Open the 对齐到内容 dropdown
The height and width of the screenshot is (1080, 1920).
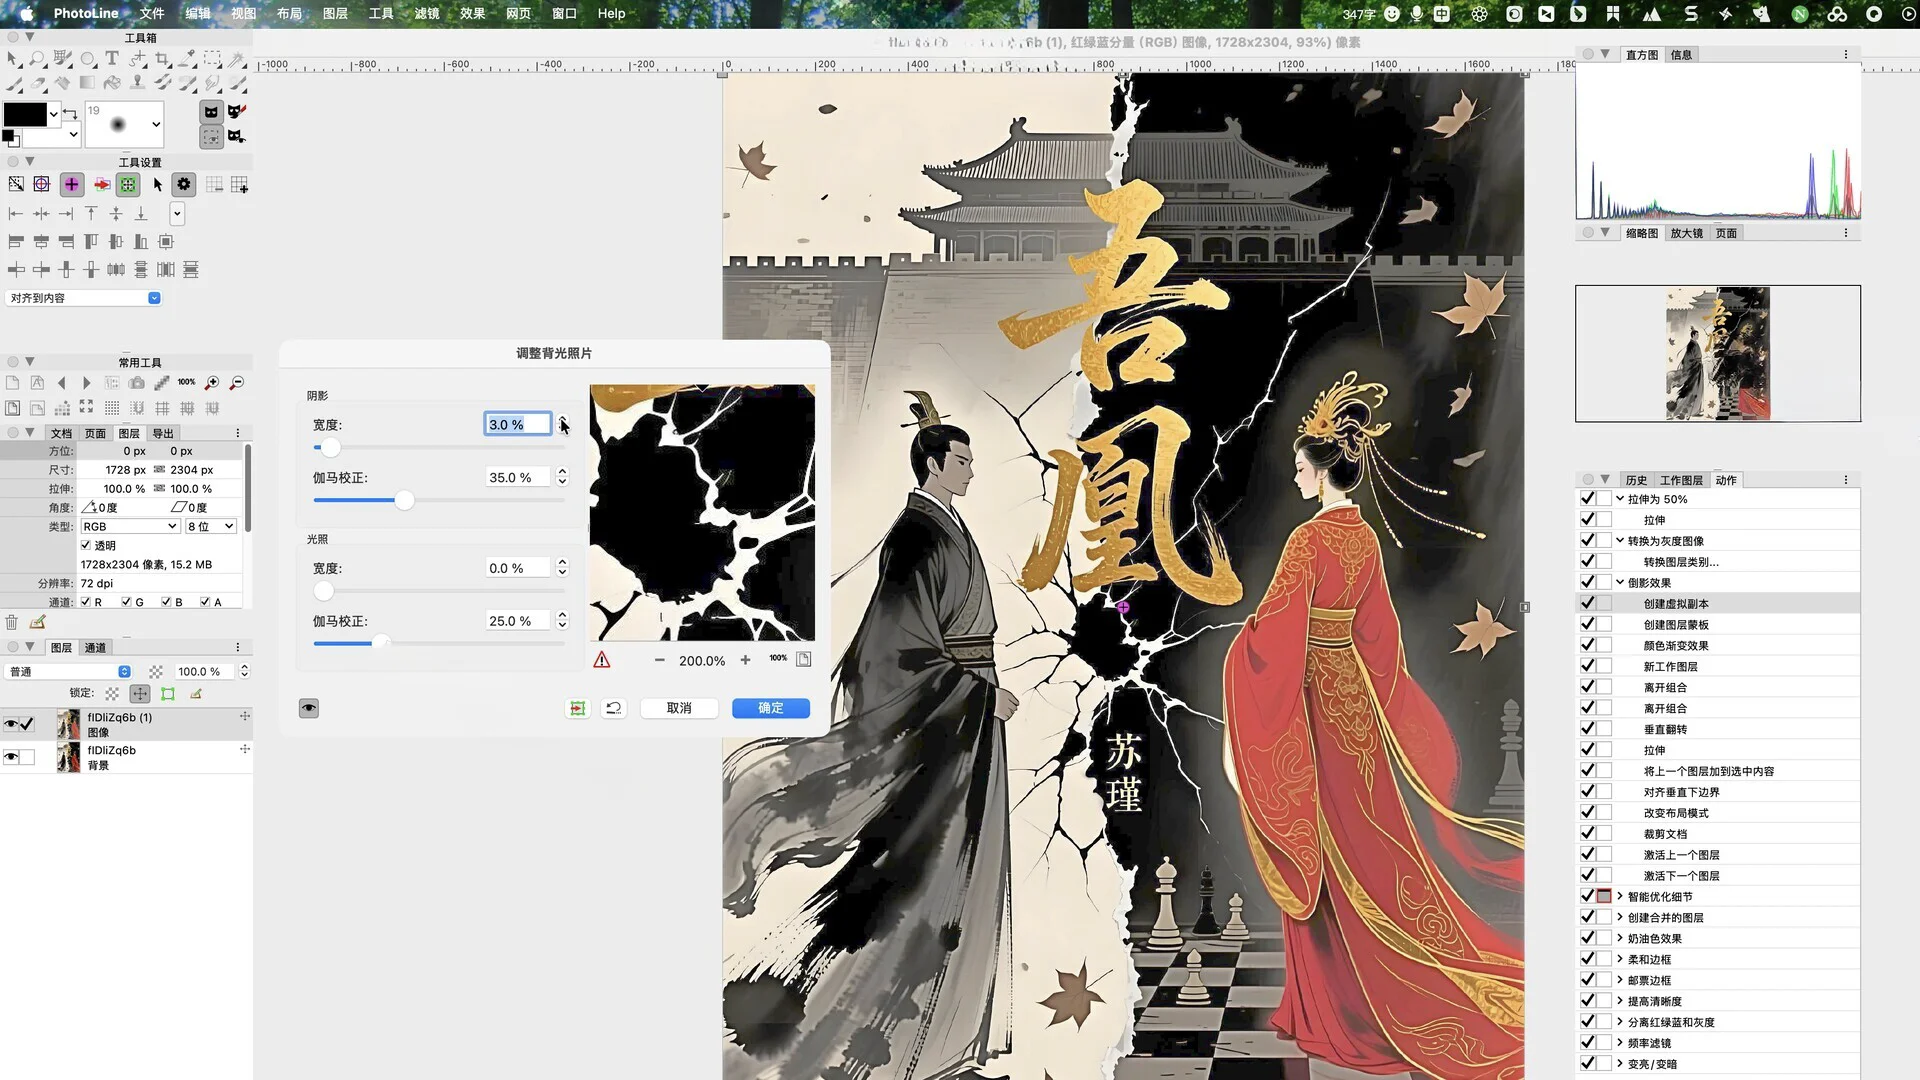click(154, 298)
